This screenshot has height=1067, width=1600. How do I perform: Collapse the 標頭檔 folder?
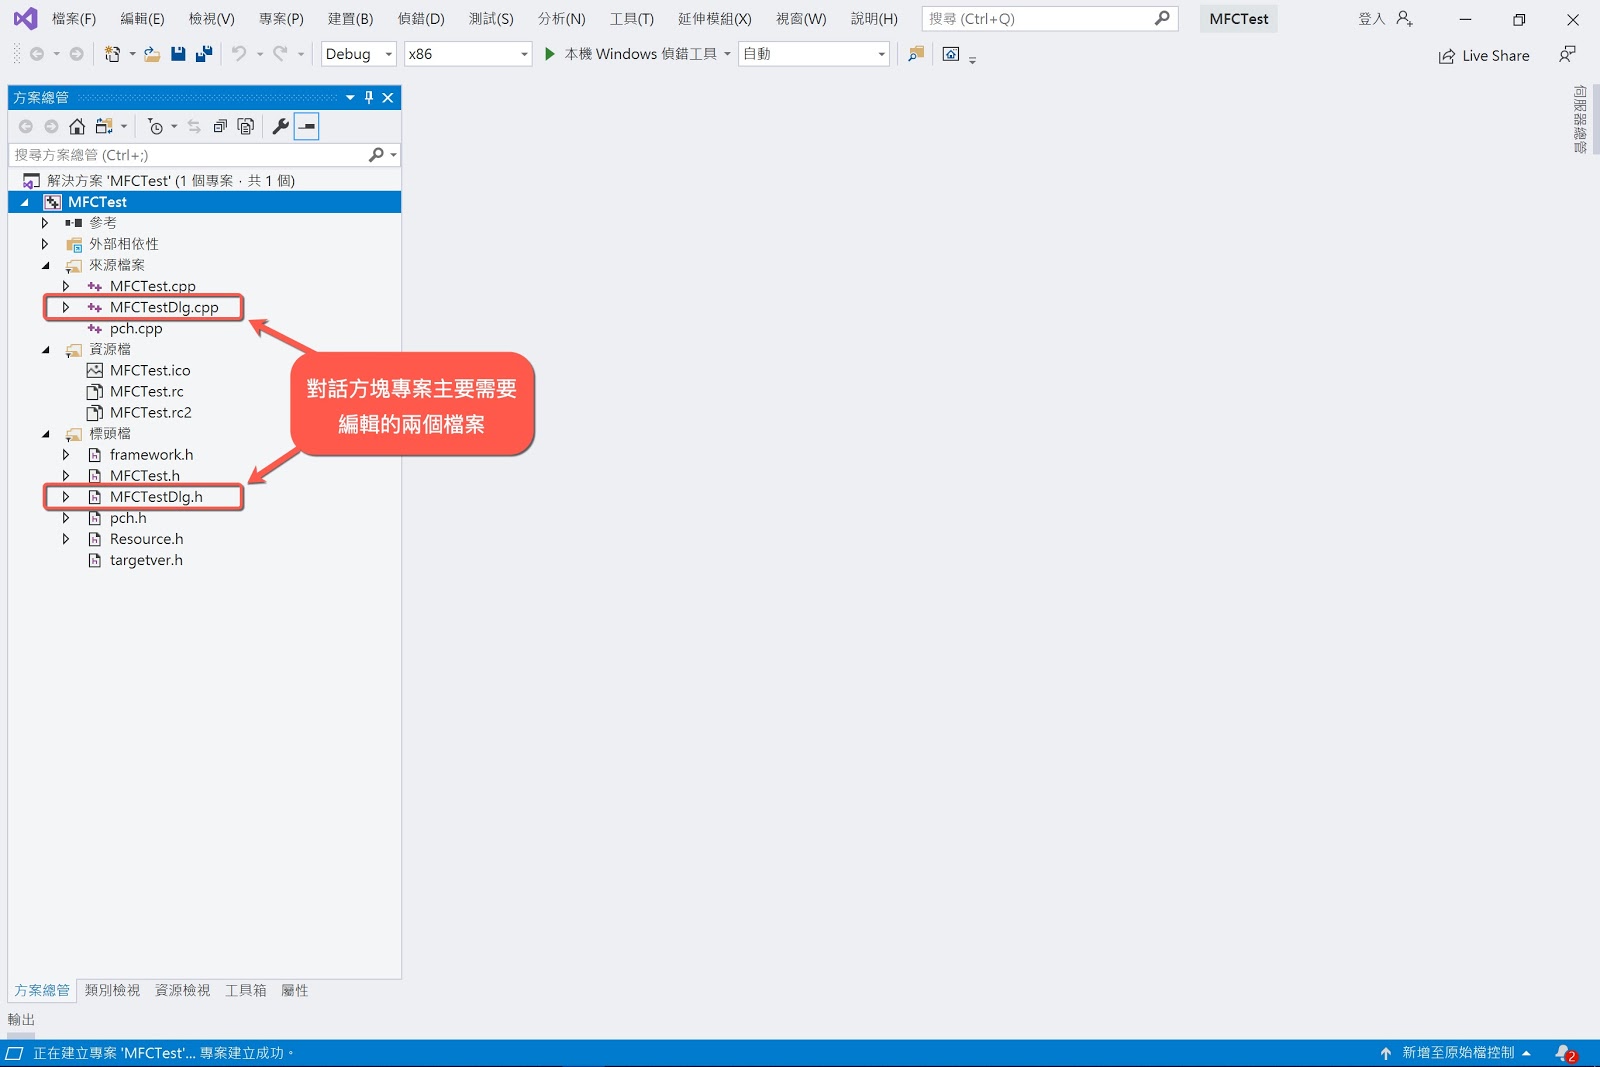pos(45,433)
